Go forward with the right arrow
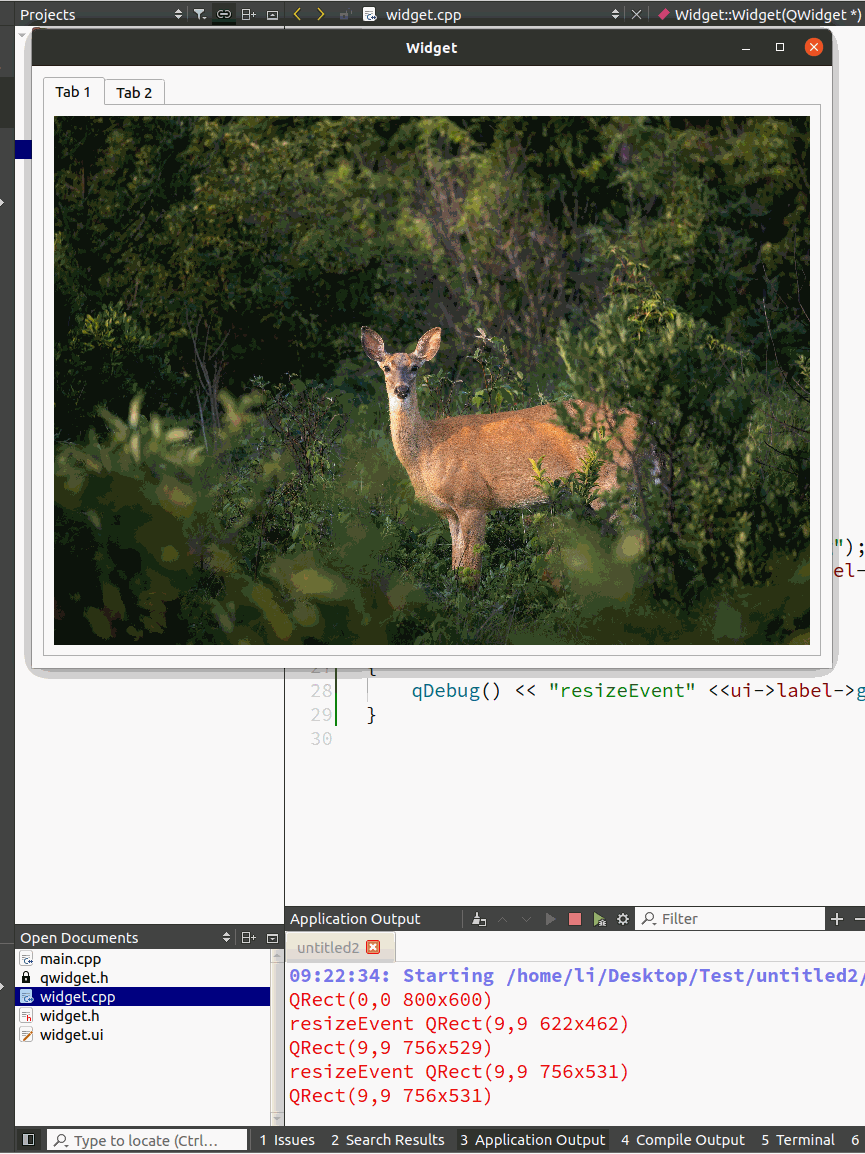 pos(320,14)
